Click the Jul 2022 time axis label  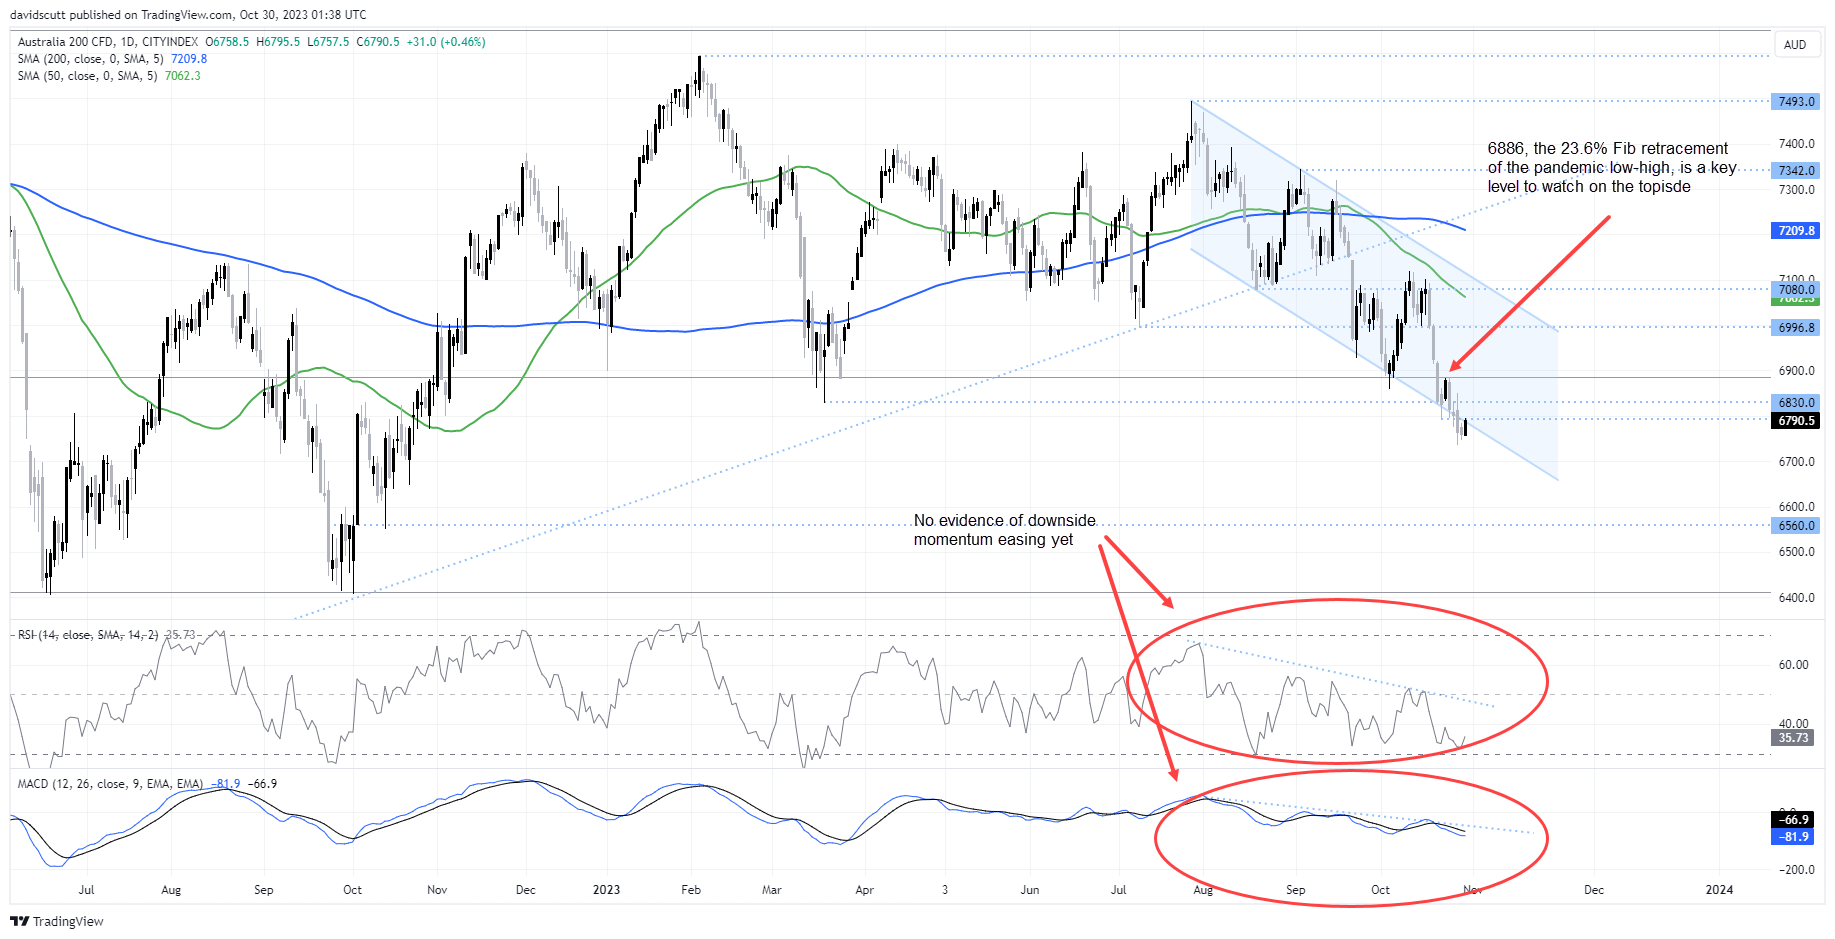[x=86, y=890]
